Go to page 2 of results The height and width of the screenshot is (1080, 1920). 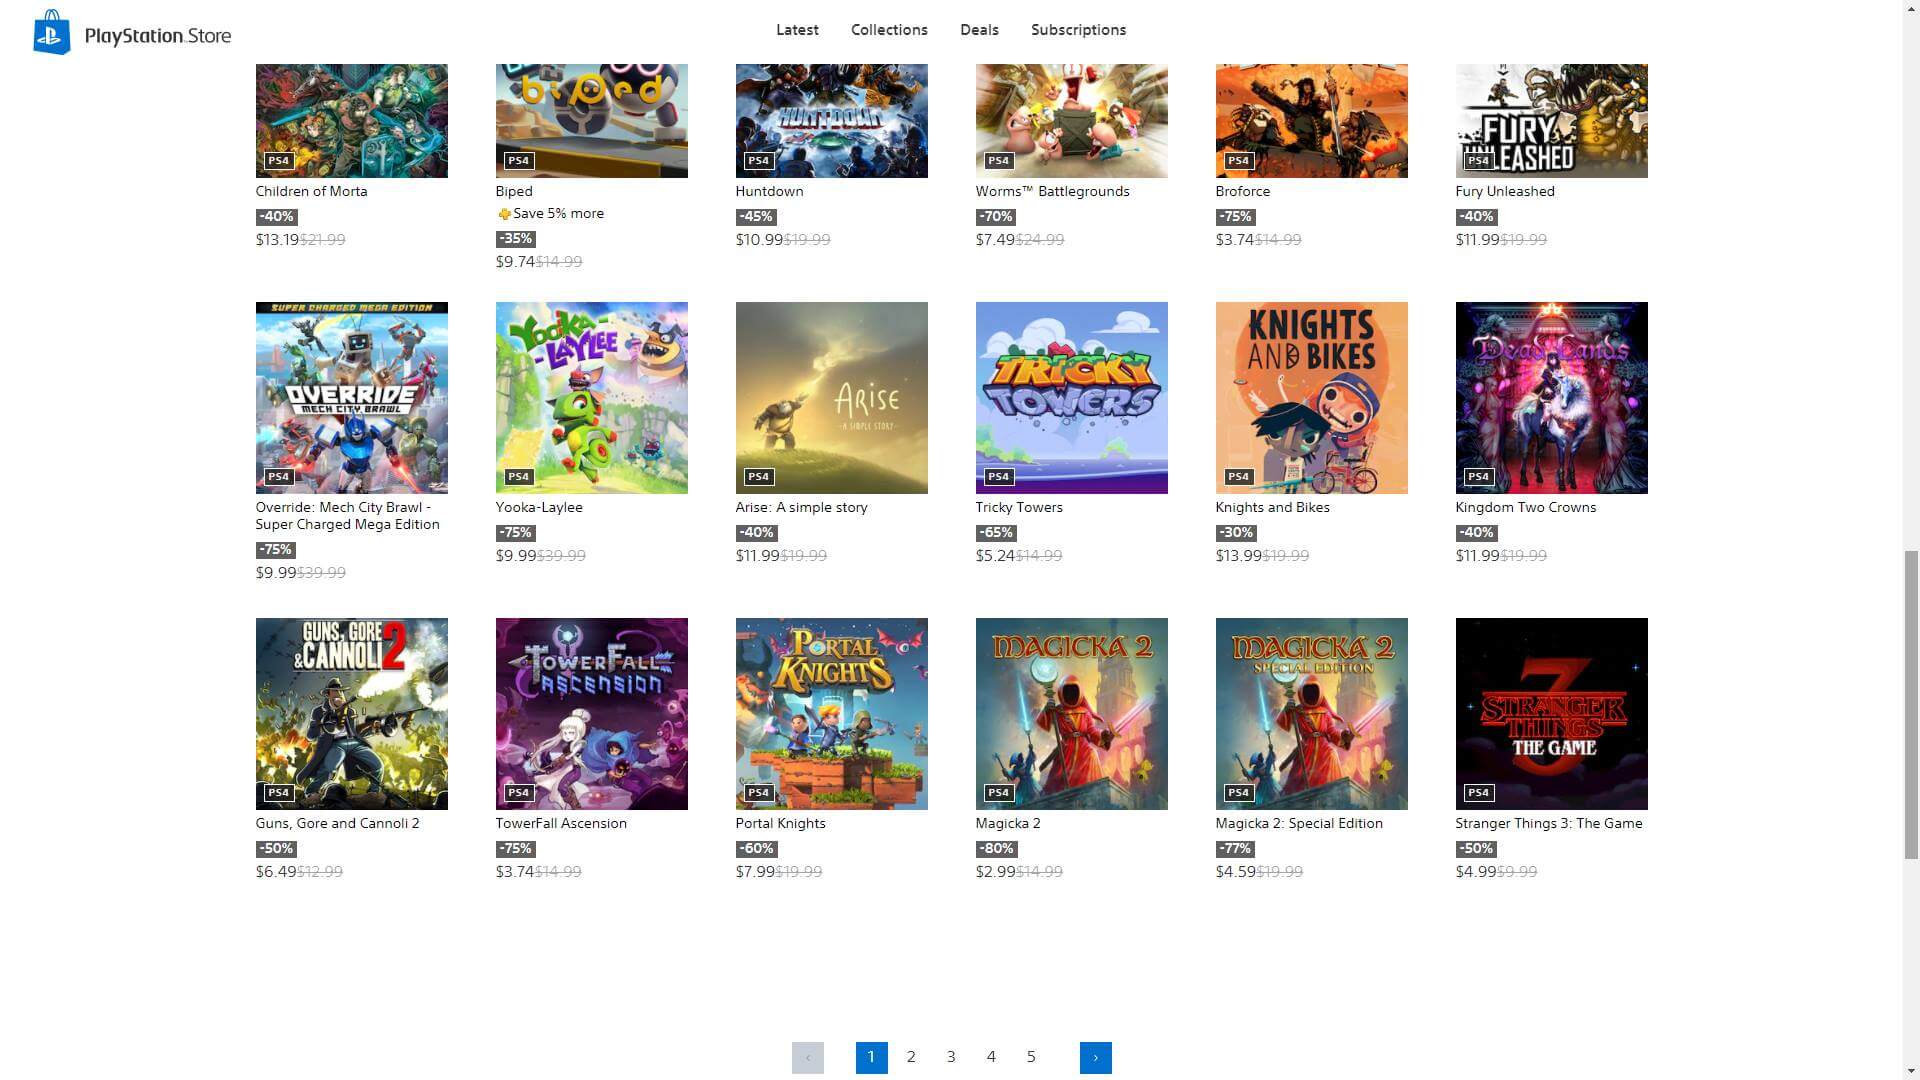911,1057
